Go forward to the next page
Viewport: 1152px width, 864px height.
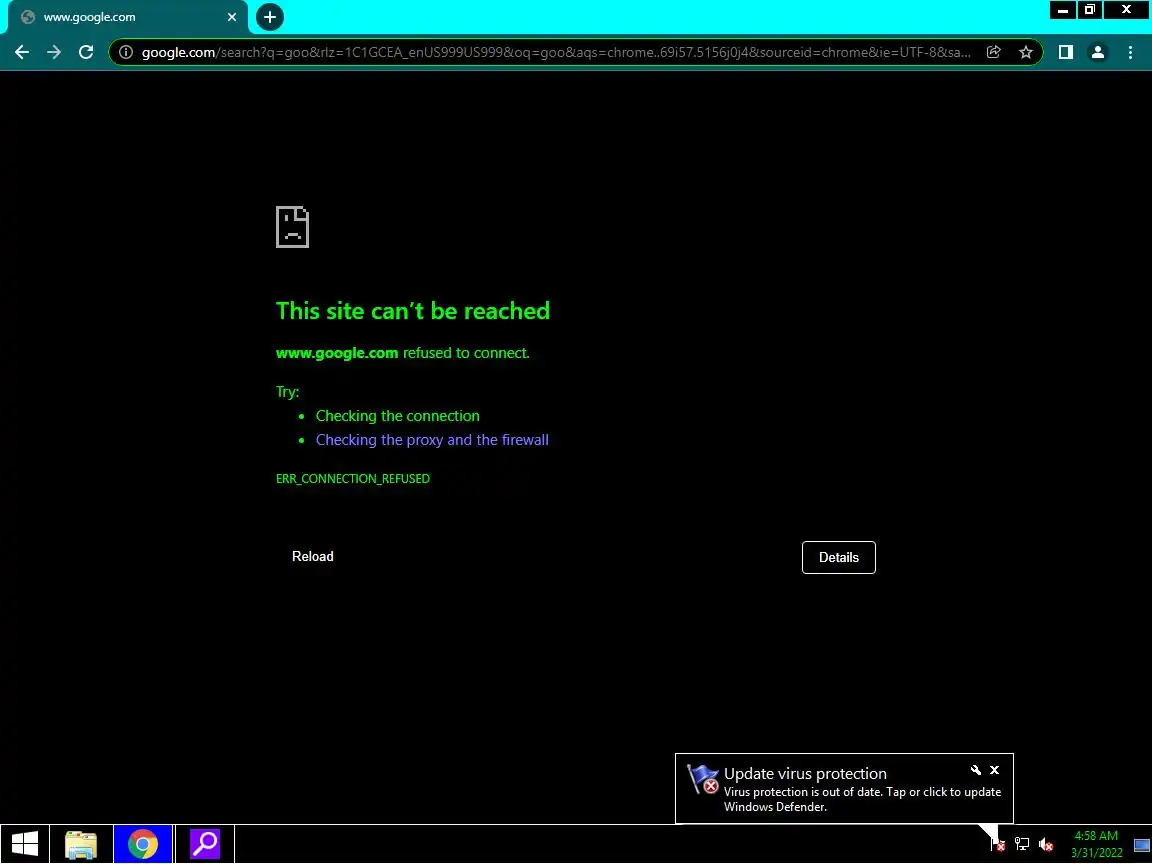pyautogui.click(x=54, y=52)
